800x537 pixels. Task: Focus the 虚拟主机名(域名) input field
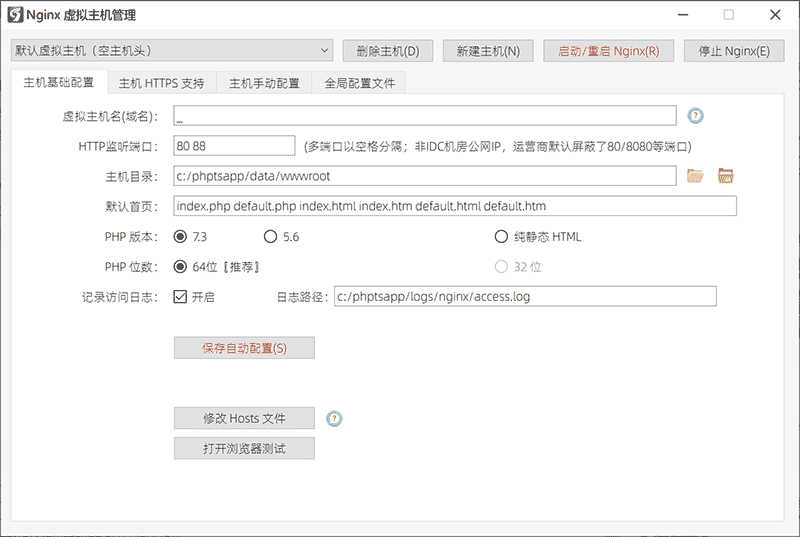click(x=424, y=116)
